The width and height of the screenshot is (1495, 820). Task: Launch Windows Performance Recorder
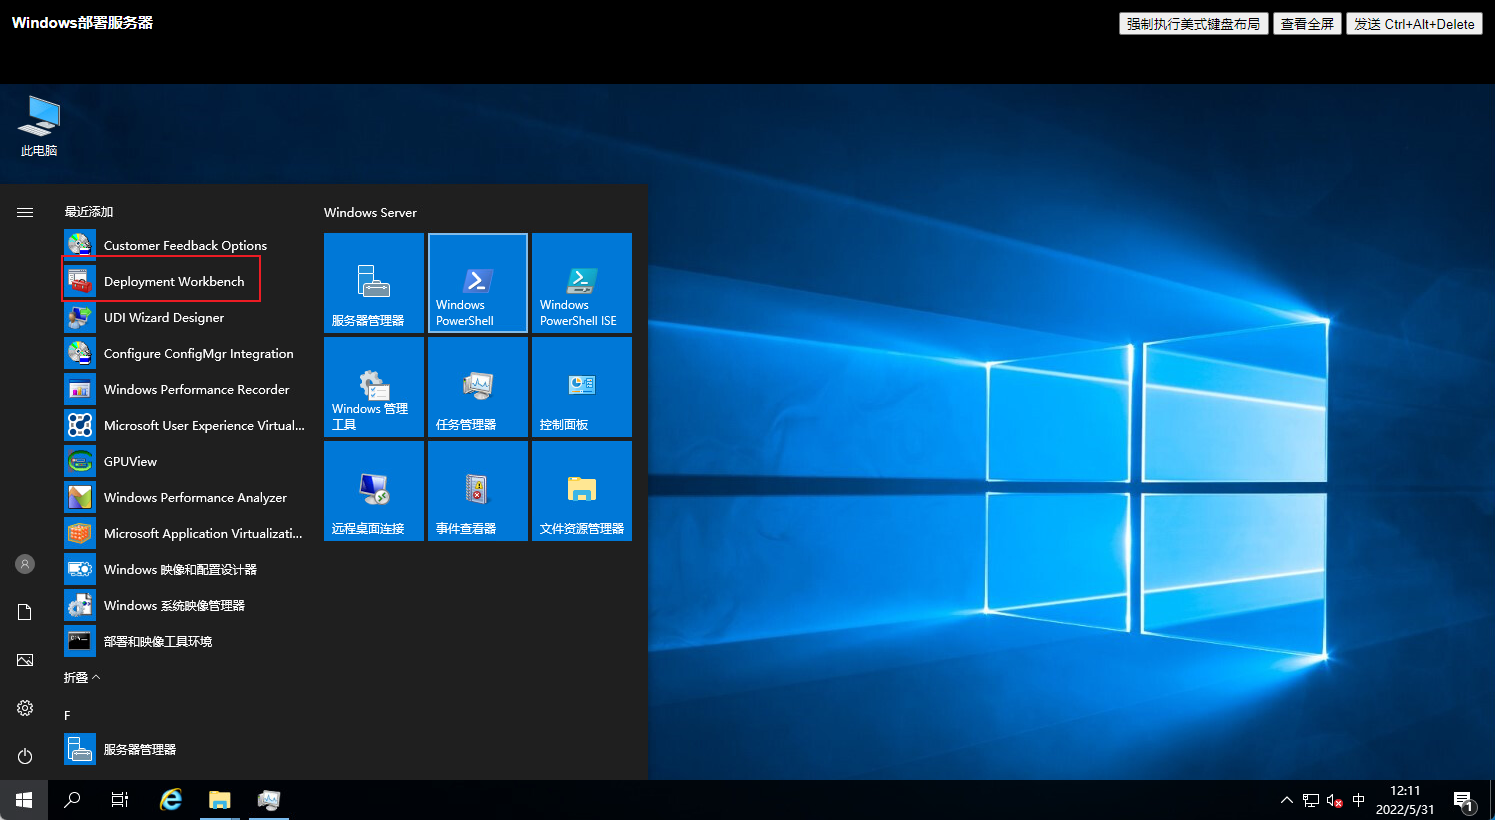pos(185,389)
